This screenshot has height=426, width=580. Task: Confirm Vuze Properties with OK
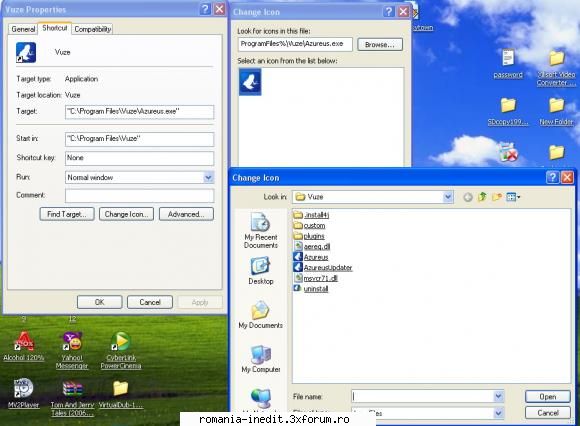(100, 302)
